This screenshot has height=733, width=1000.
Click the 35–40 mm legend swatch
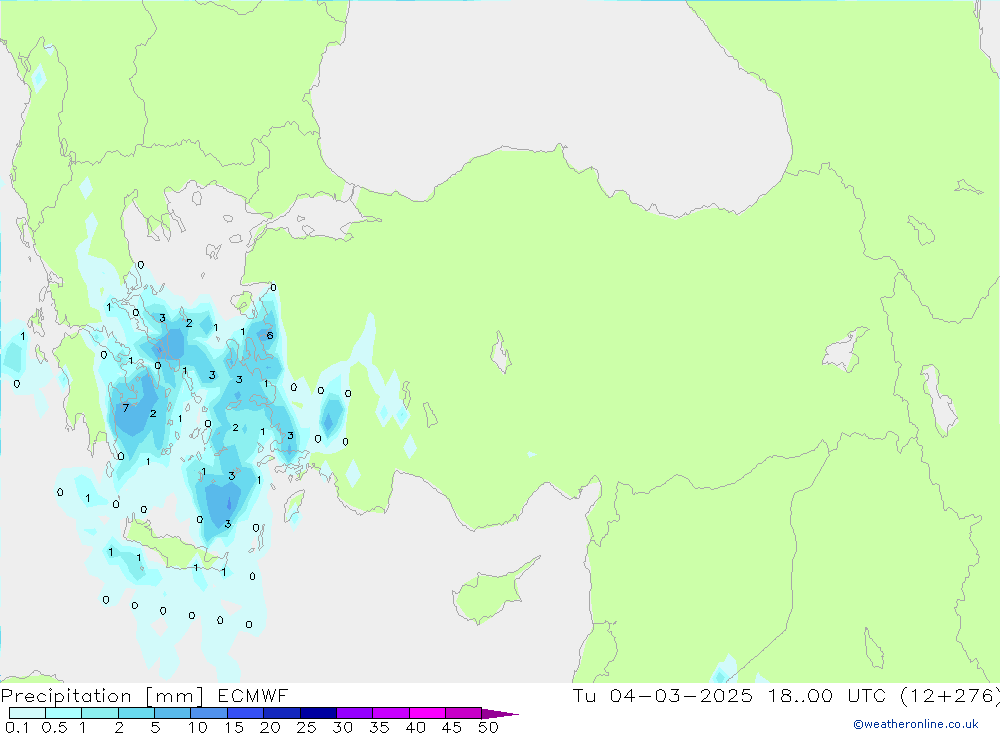coord(391,713)
